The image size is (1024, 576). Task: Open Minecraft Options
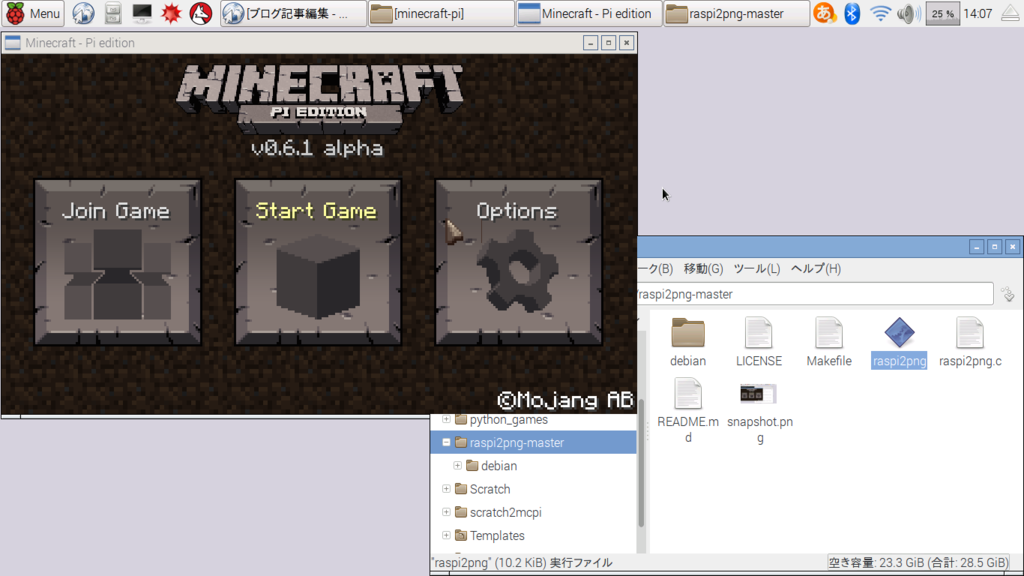(x=519, y=263)
